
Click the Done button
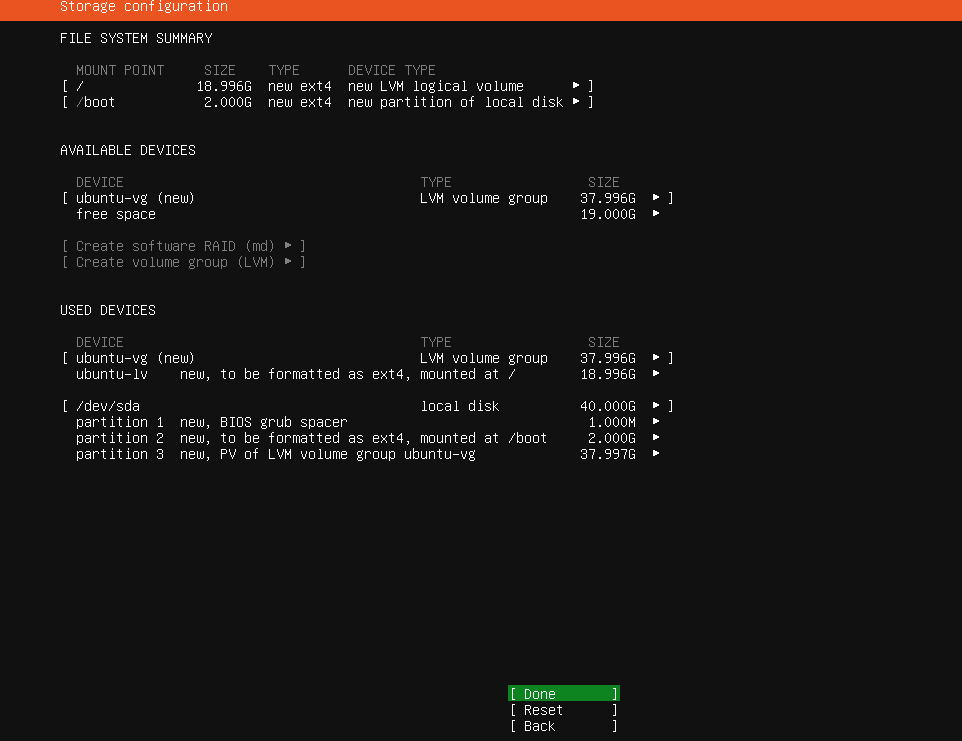coord(563,693)
